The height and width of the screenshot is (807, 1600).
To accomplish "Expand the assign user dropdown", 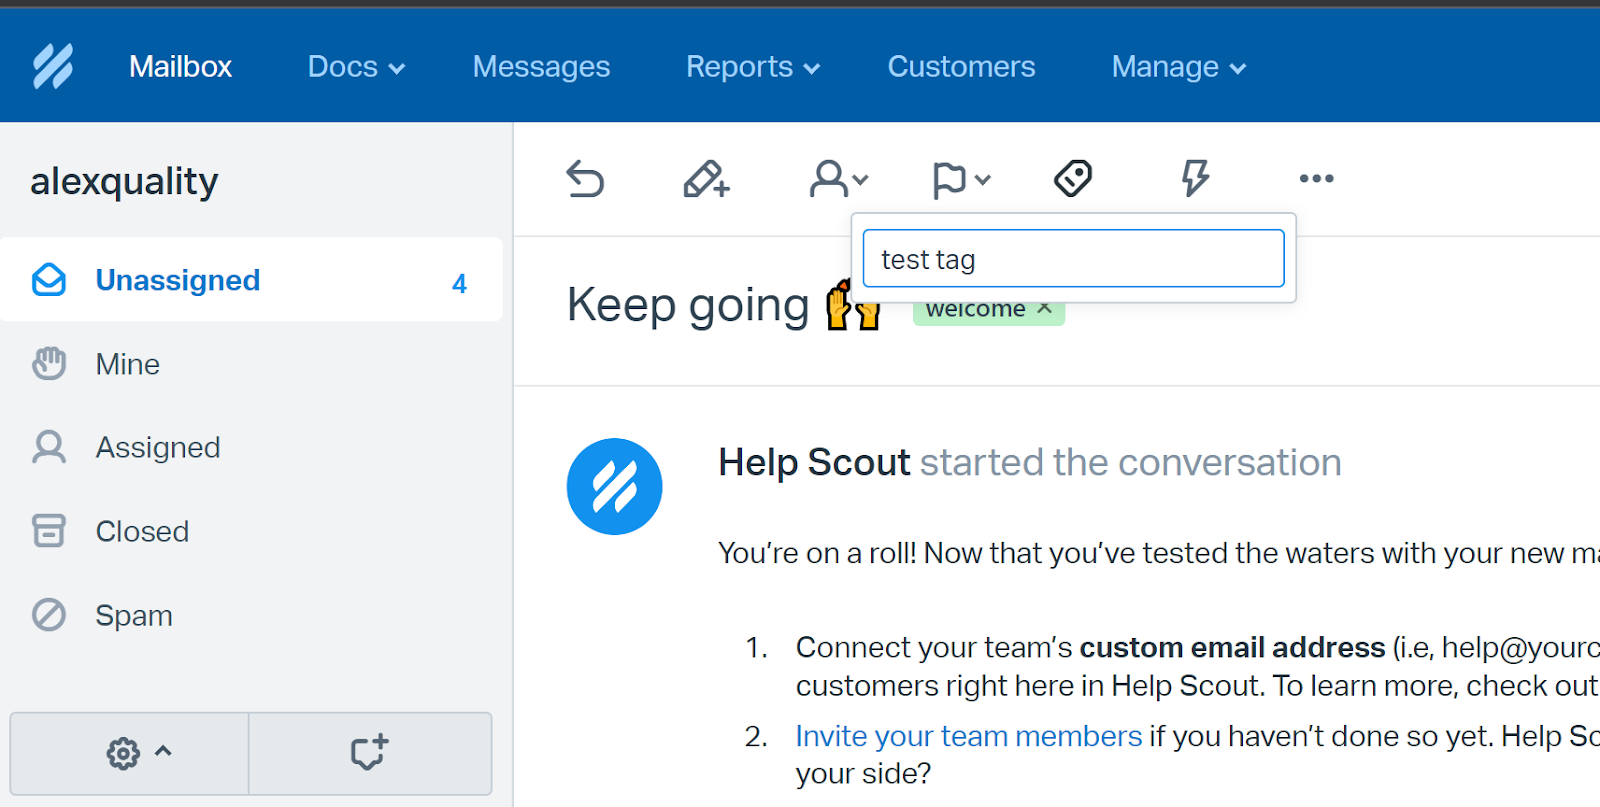I will (x=838, y=179).
